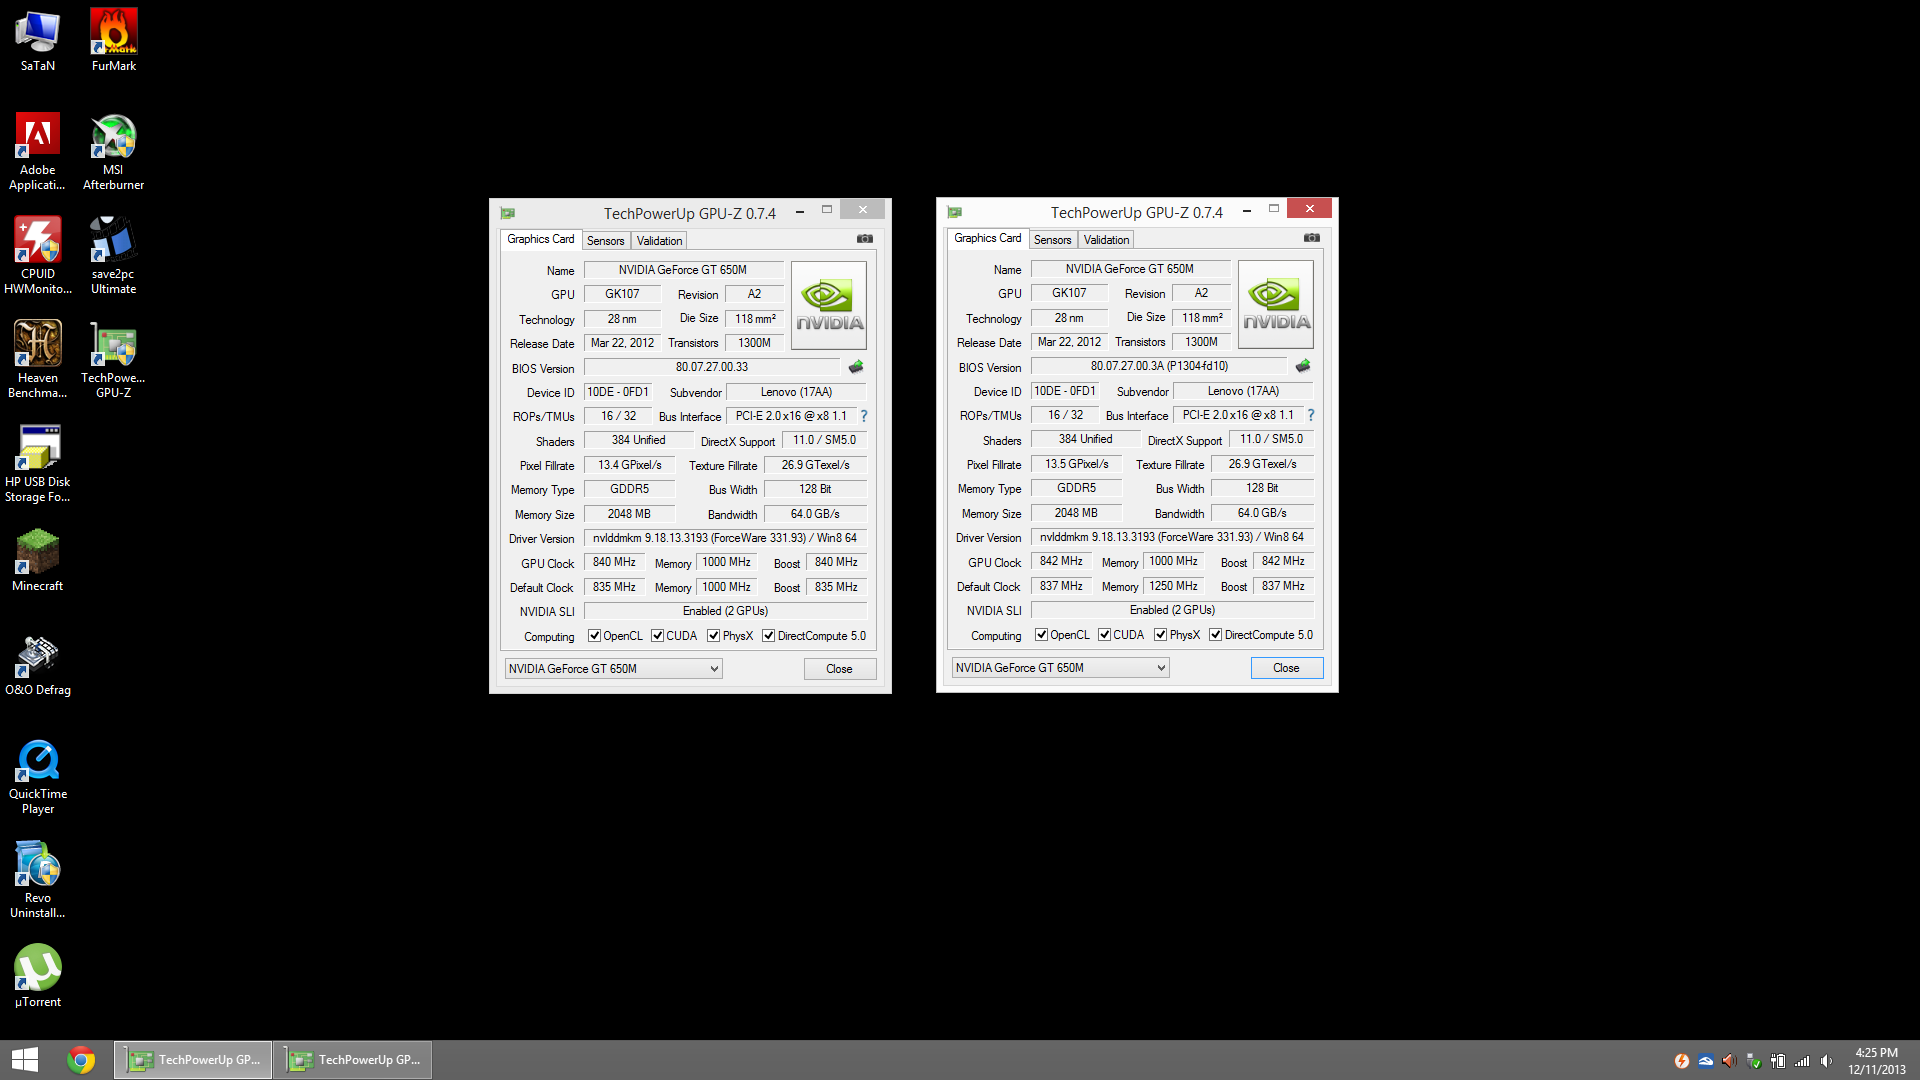This screenshot has width=1920, height=1080.
Task: Click the 840 MHz GPU Clock value
Action: tap(614, 563)
